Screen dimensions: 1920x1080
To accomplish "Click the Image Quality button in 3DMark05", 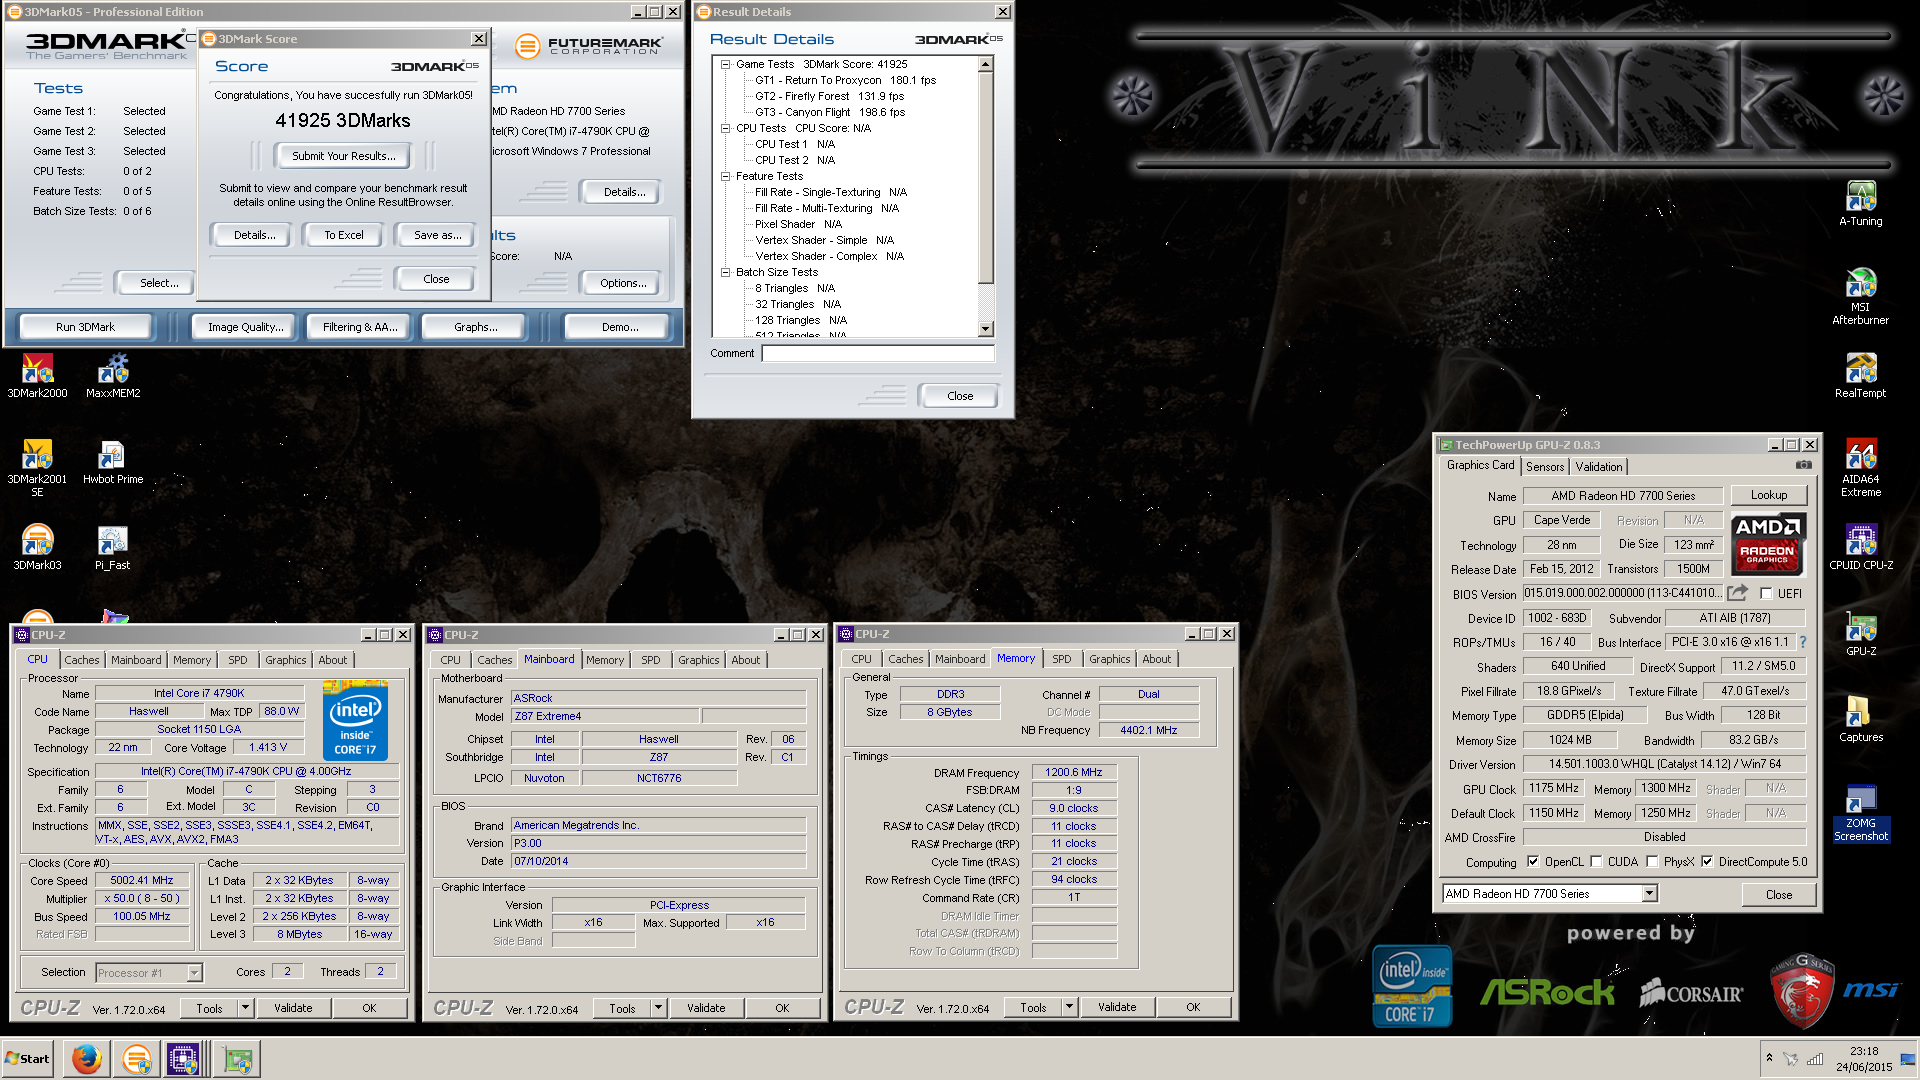I will (x=245, y=327).
